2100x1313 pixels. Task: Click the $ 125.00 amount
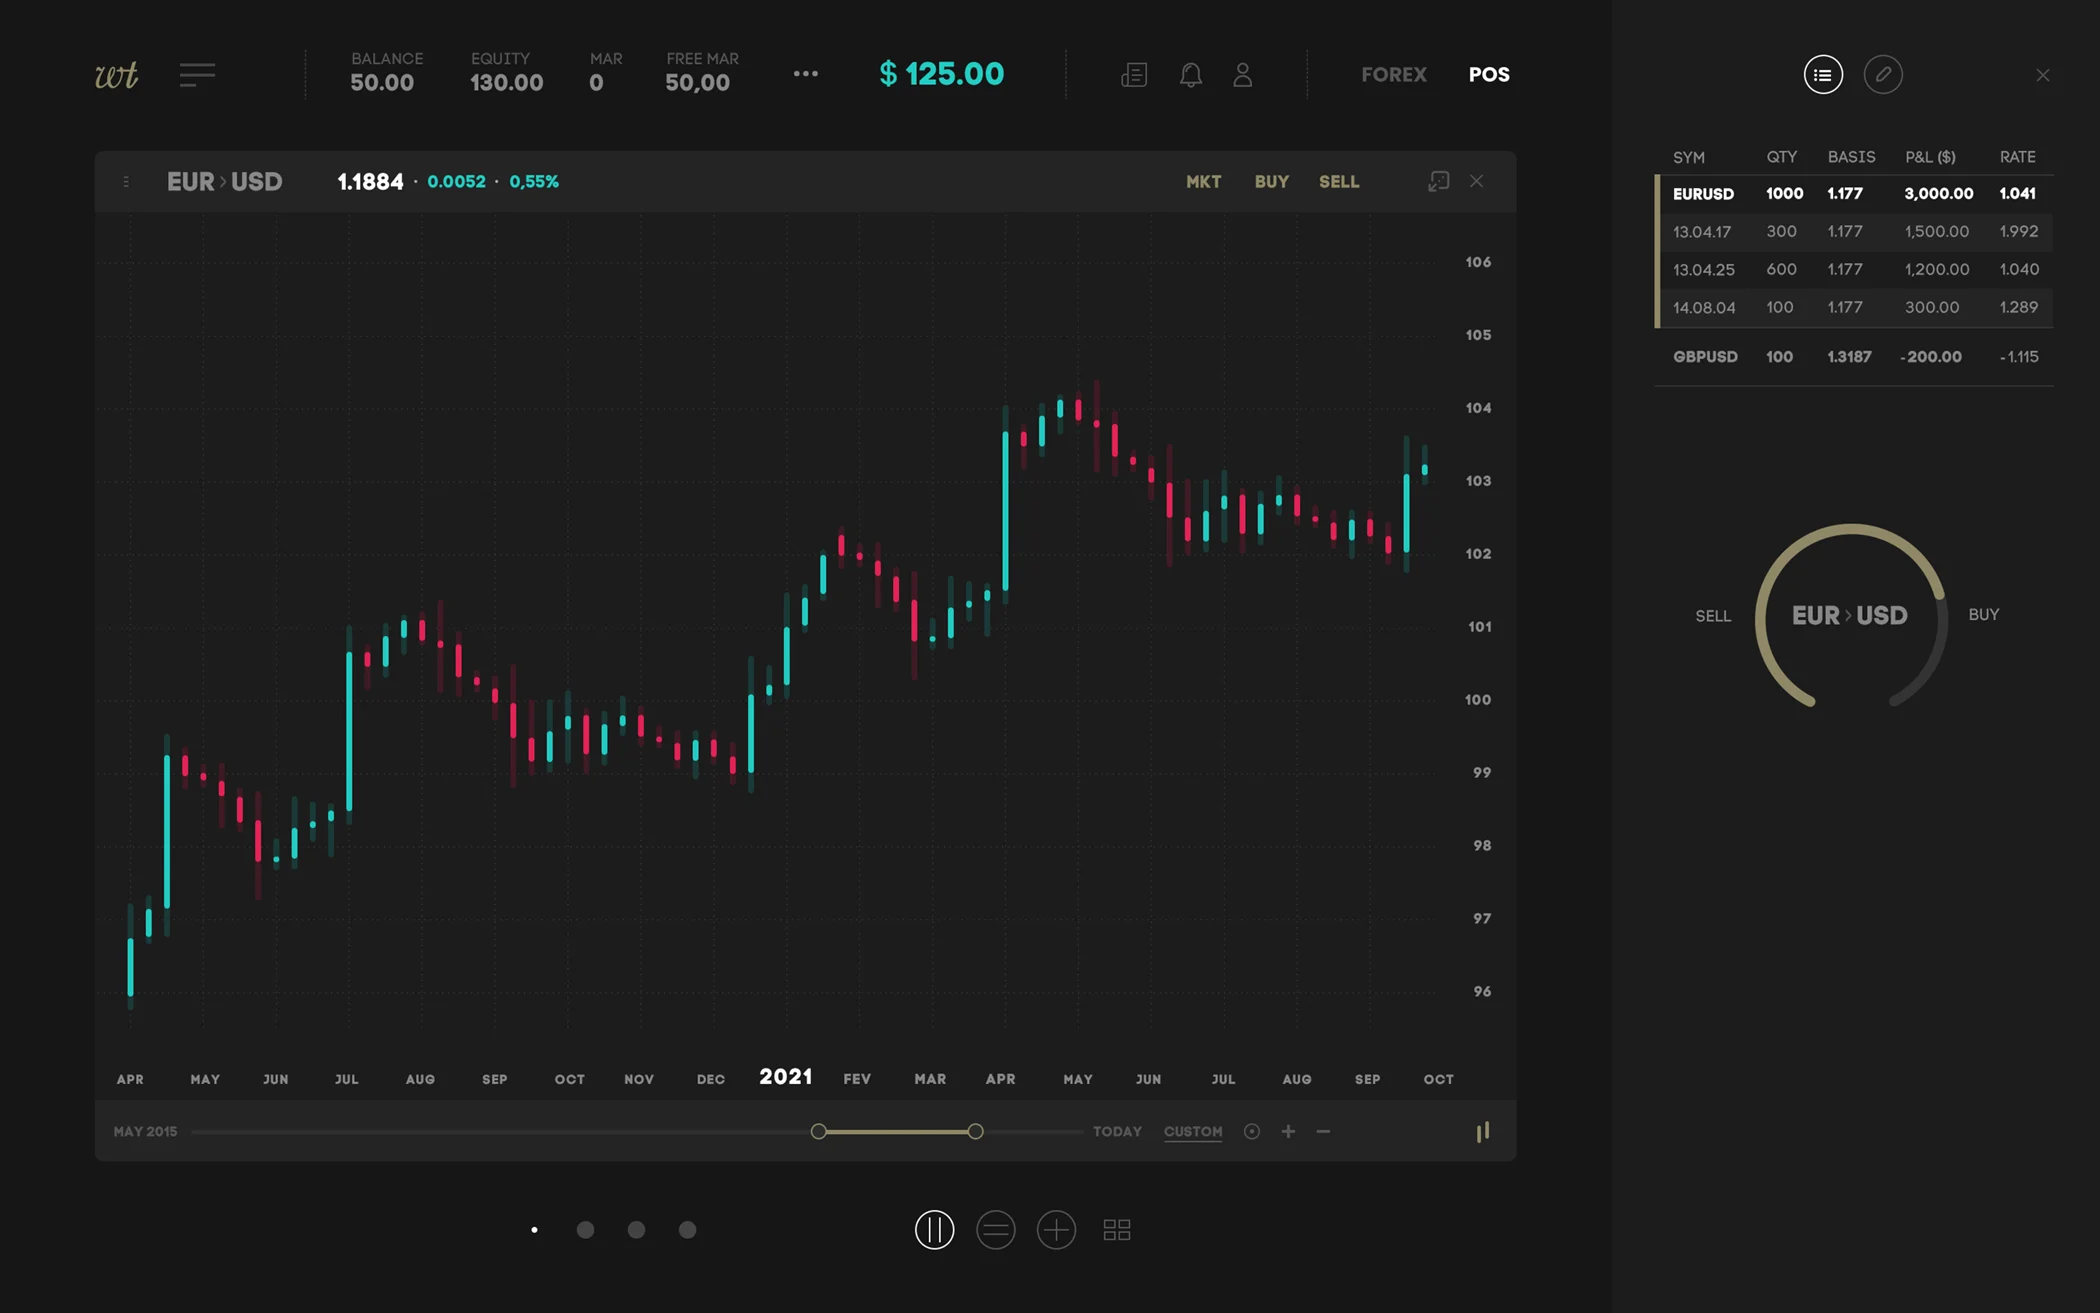[x=941, y=74]
